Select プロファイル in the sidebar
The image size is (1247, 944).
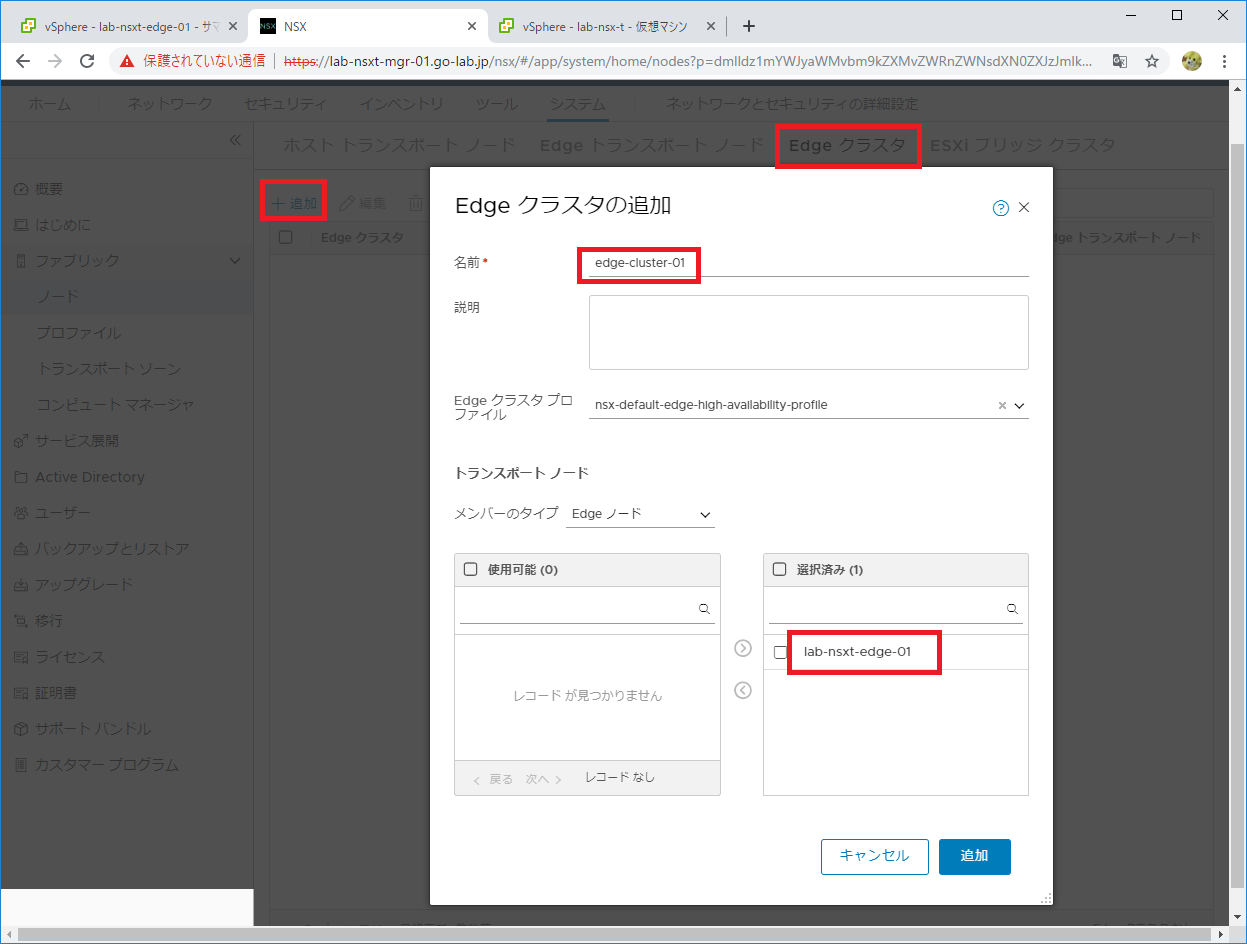click(x=78, y=333)
